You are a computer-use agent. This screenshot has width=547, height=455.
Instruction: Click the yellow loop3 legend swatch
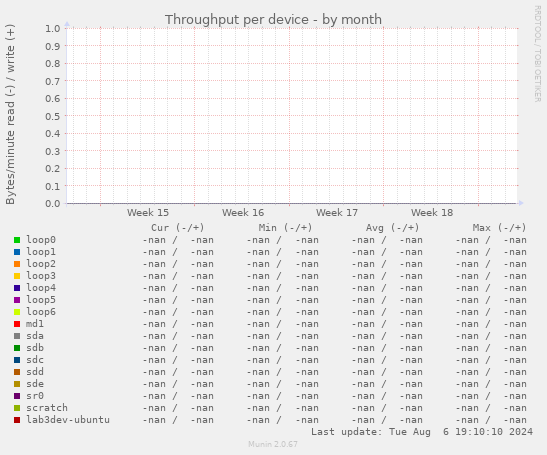tap(17, 276)
